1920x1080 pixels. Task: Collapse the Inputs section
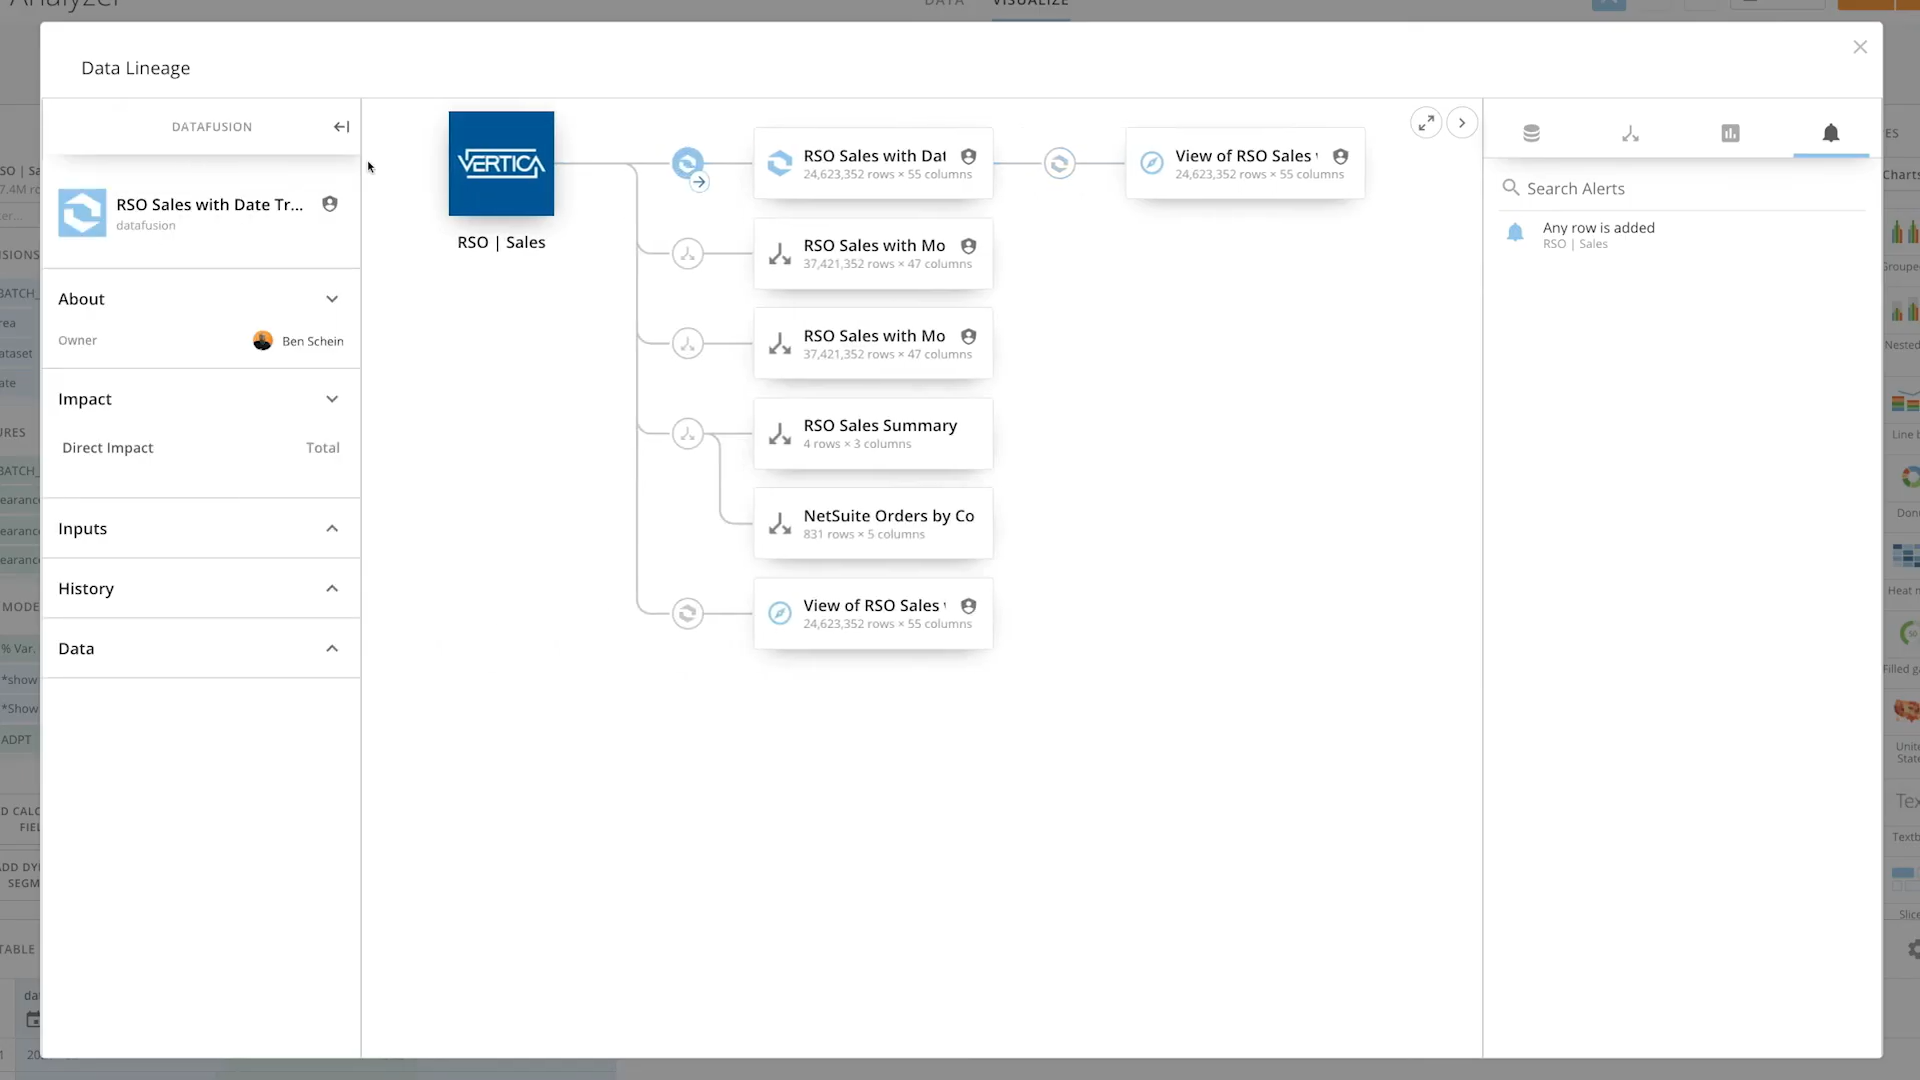pos(332,528)
